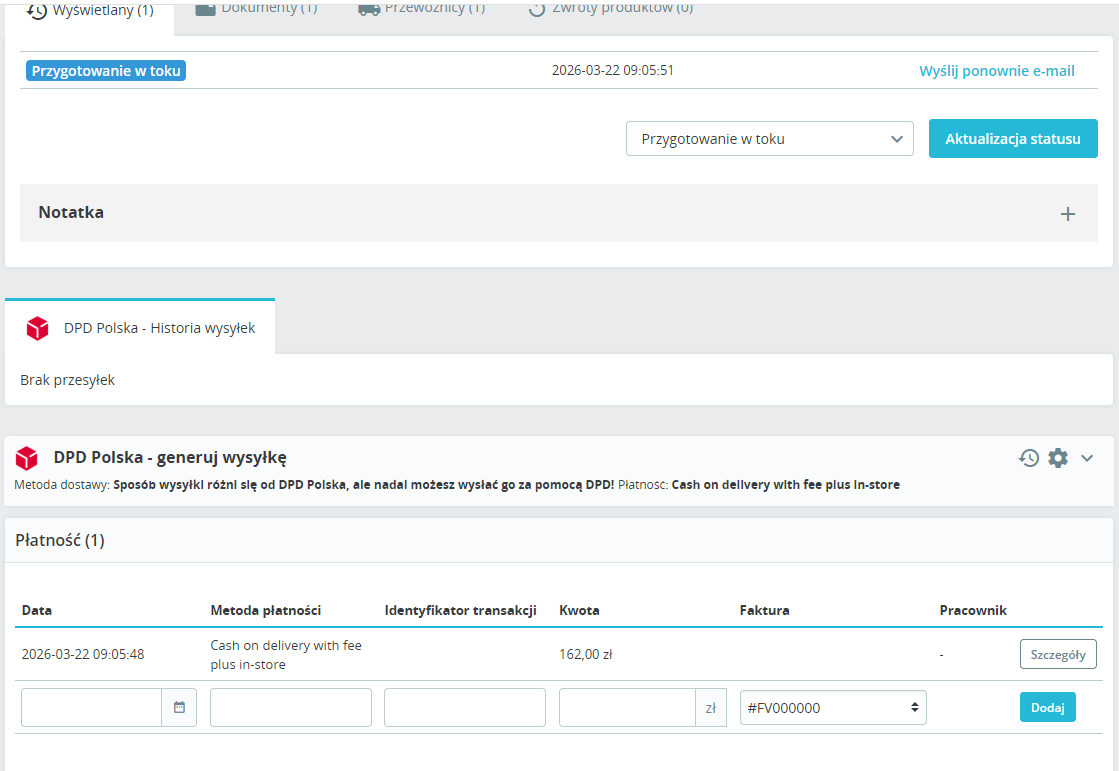Click the plus icon in the Notatka section
The height and width of the screenshot is (771, 1119).
(1067, 213)
